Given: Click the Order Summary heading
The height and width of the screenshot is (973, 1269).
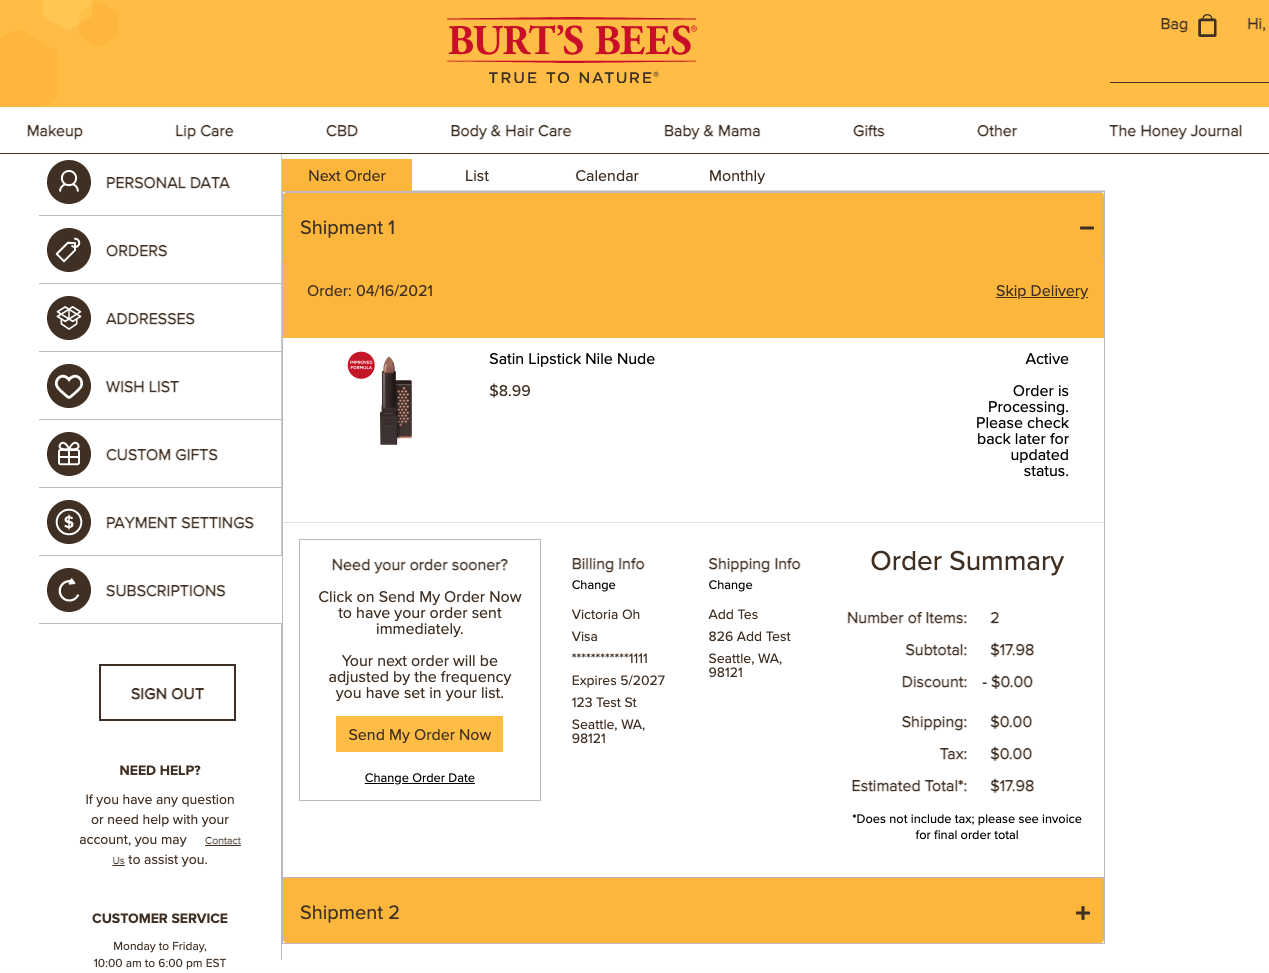Looking at the screenshot, I should click(967, 561).
